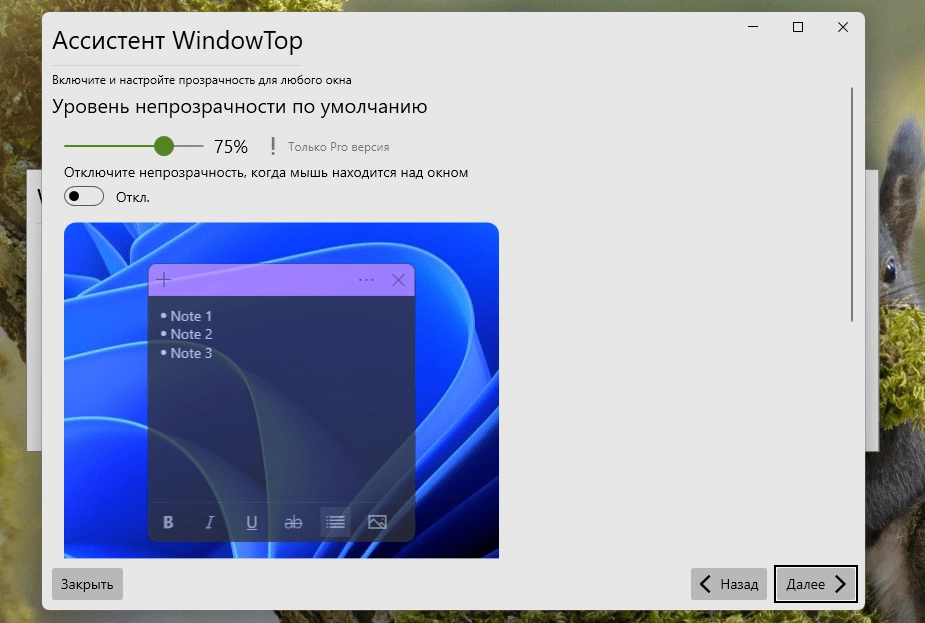The width and height of the screenshot is (925, 623).
Task: Click the plus icon on the purple note header
Action: tap(164, 280)
